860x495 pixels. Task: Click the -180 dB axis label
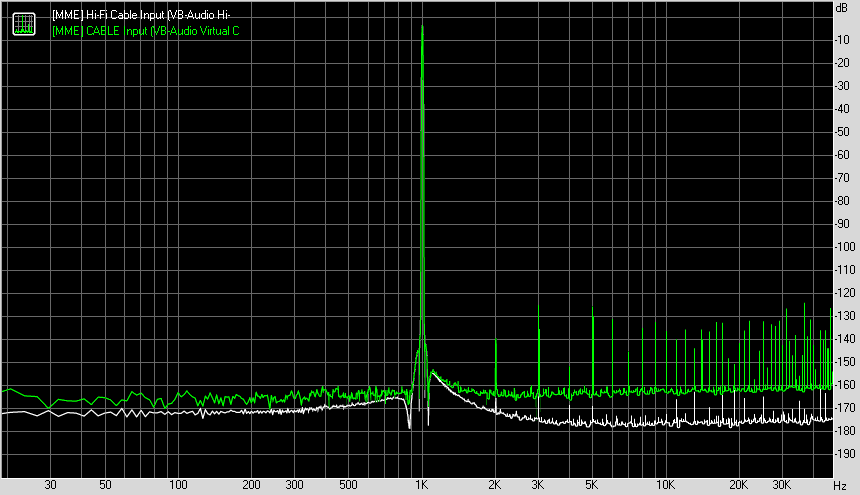point(844,431)
